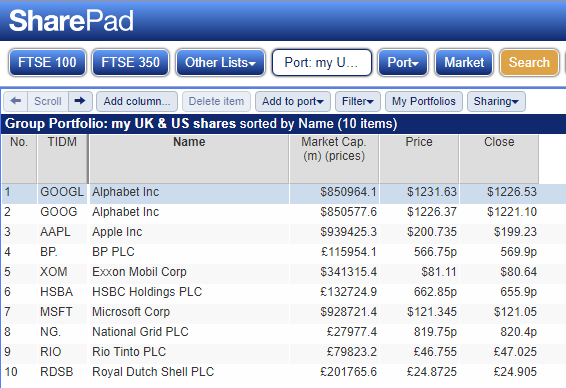
Task: Open the Other Lists dropdown
Action: [220, 62]
